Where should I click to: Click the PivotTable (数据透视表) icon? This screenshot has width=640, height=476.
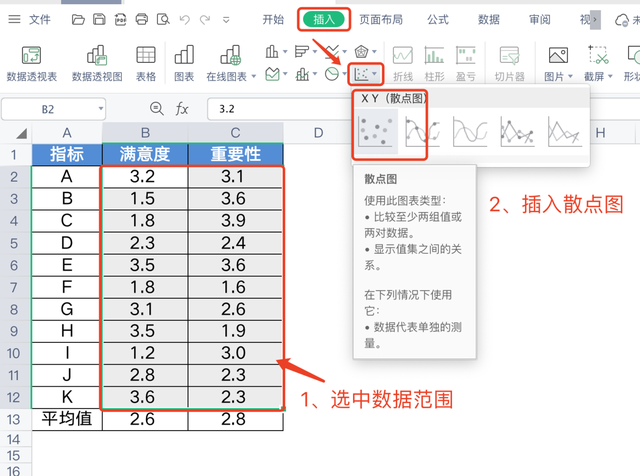(x=31, y=56)
